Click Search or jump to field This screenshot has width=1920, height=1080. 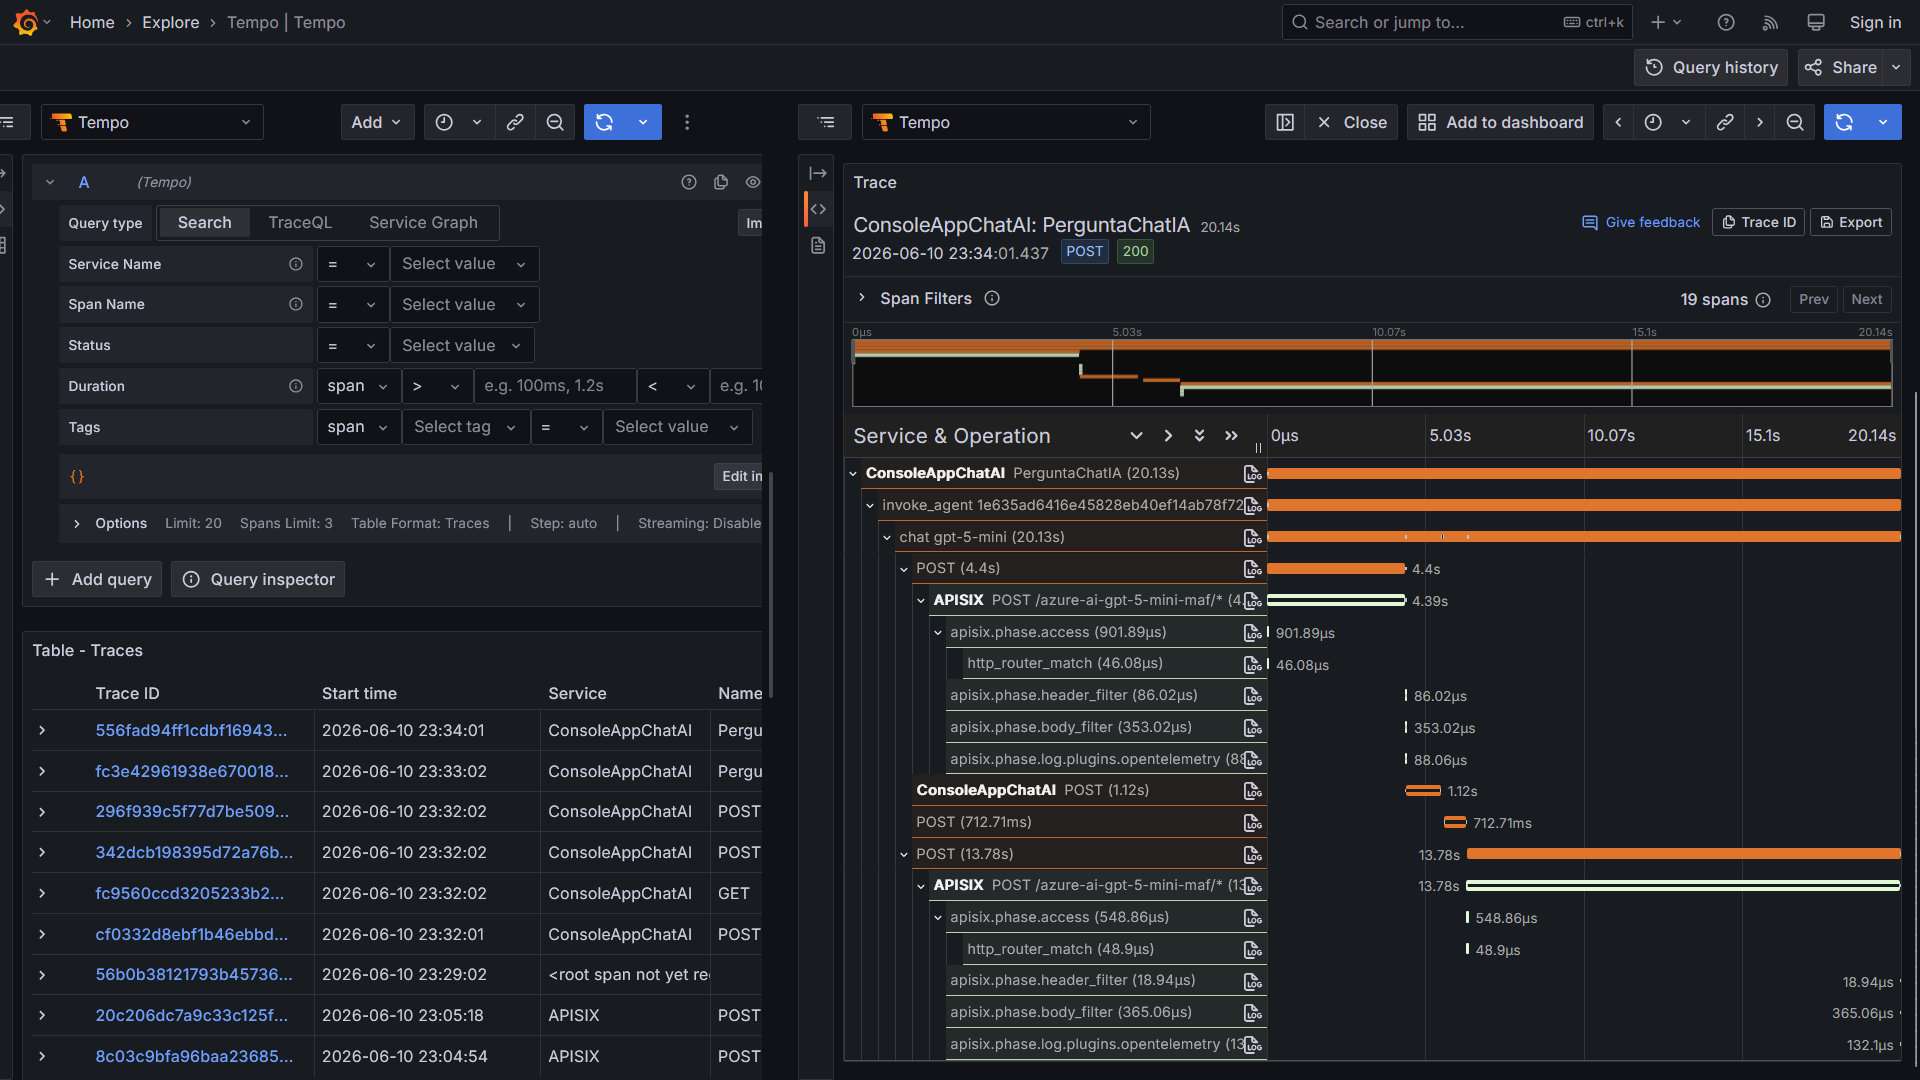point(1457,22)
